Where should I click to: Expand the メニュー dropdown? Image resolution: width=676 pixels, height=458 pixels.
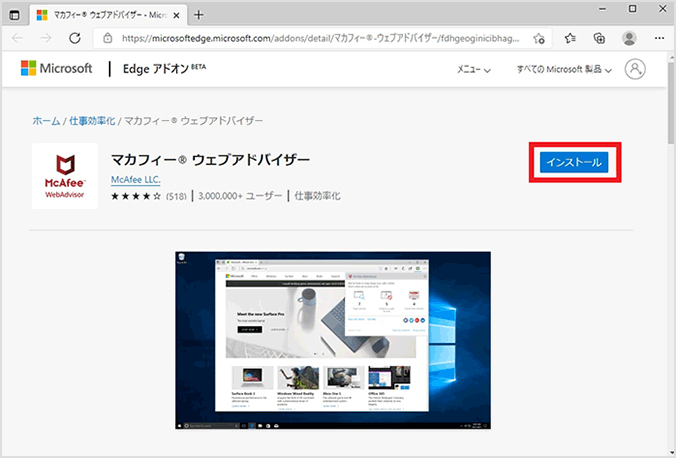[x=474, y=69]
